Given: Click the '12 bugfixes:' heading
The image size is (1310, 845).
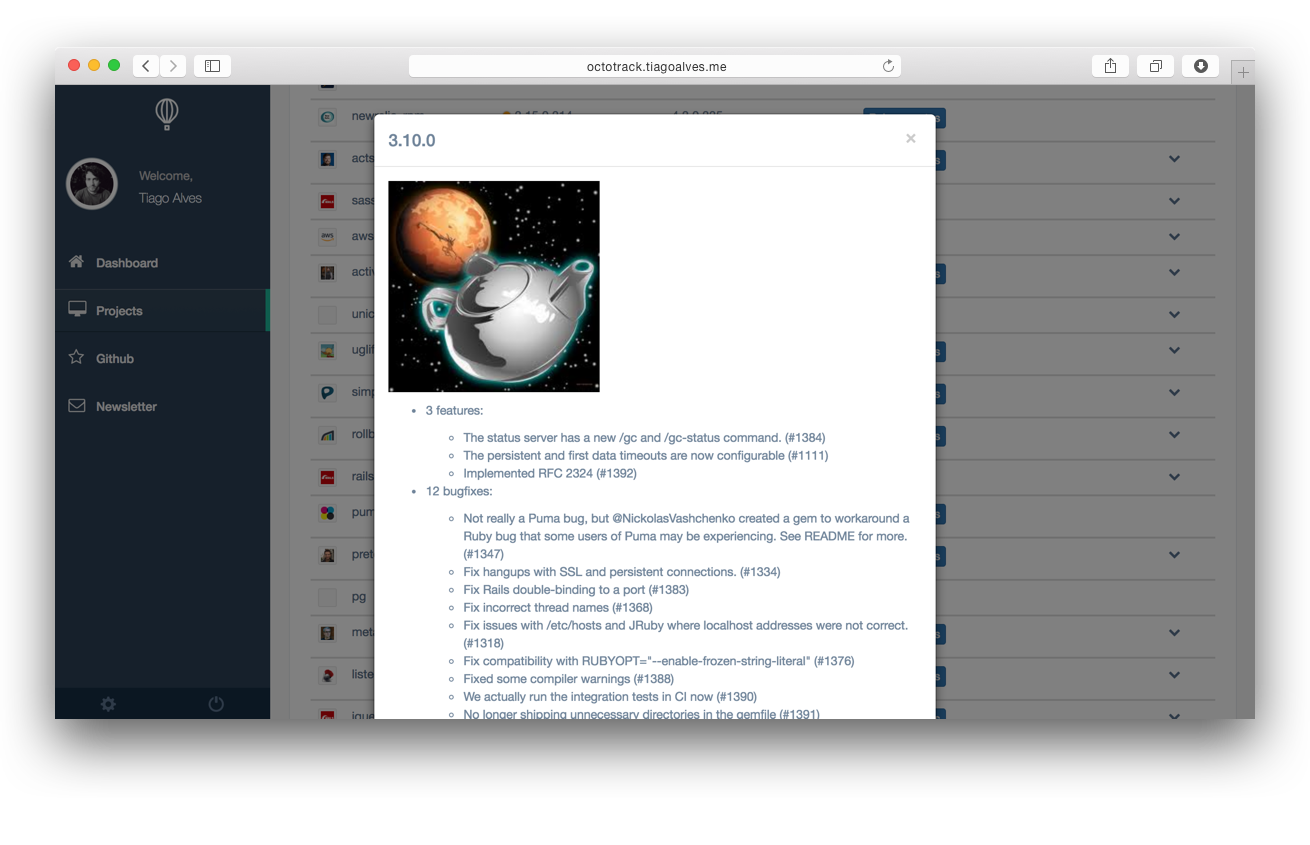Looking at the screenshot, I should [x=459, y=491].
